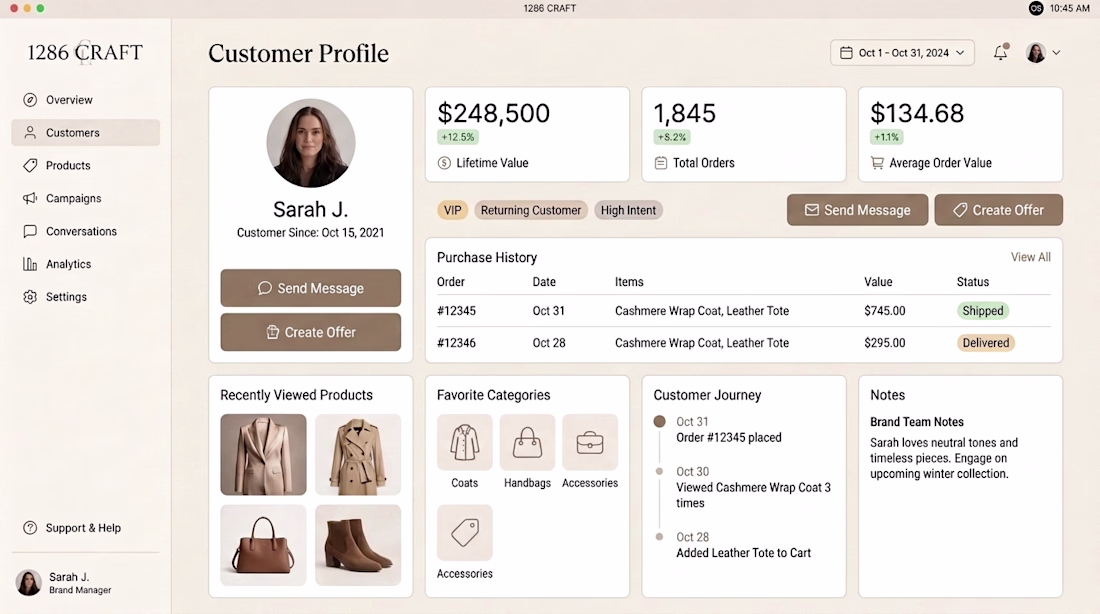The height and width of the screenshot is (614, 1100).
Task: Click the Oct 30 journey timeline marker
Action: point(659,472)
